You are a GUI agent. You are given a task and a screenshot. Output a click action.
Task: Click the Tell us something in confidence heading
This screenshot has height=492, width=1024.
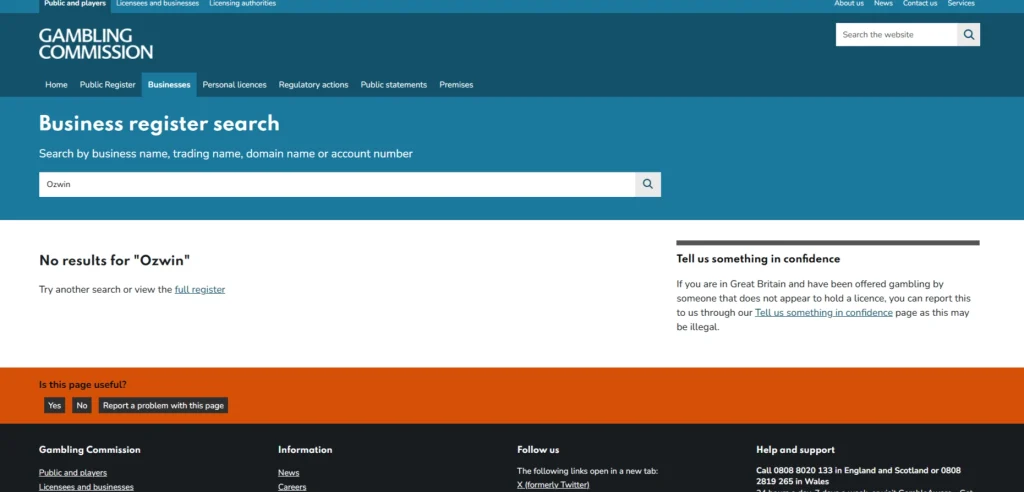point(758,259)
